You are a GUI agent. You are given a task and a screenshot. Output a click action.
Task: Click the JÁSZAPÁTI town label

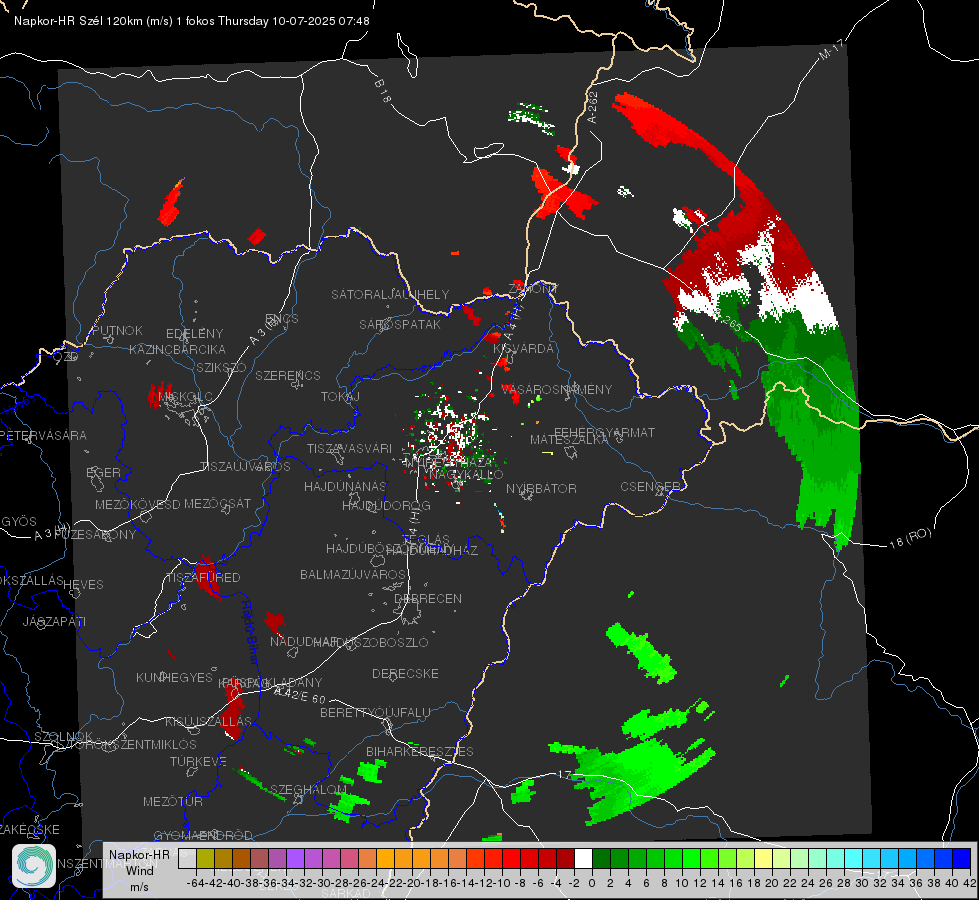pyautogui.click(x=54, y=621)
